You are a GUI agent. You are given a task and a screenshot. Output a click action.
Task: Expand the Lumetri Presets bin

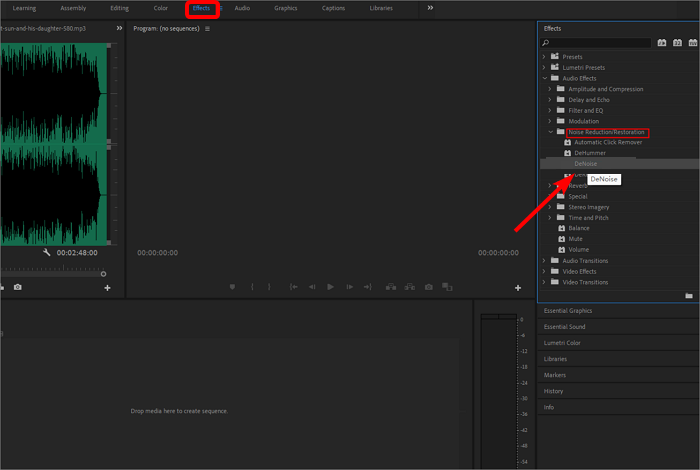544,67
